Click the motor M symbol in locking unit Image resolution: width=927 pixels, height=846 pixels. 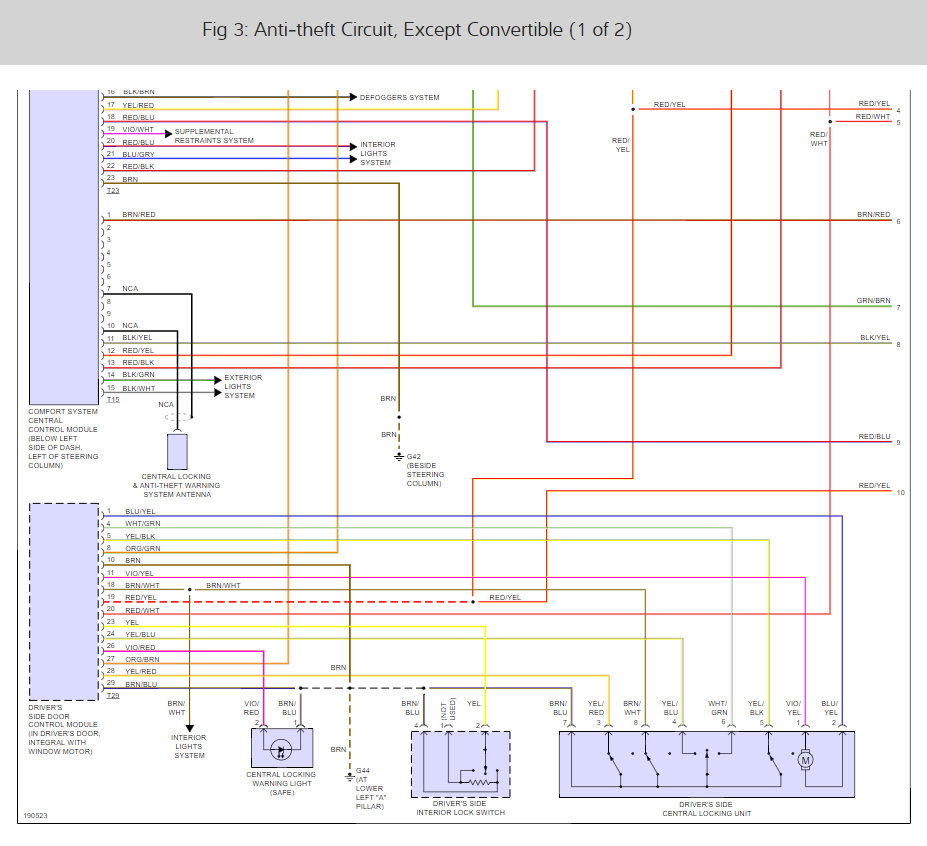point(805,760)
